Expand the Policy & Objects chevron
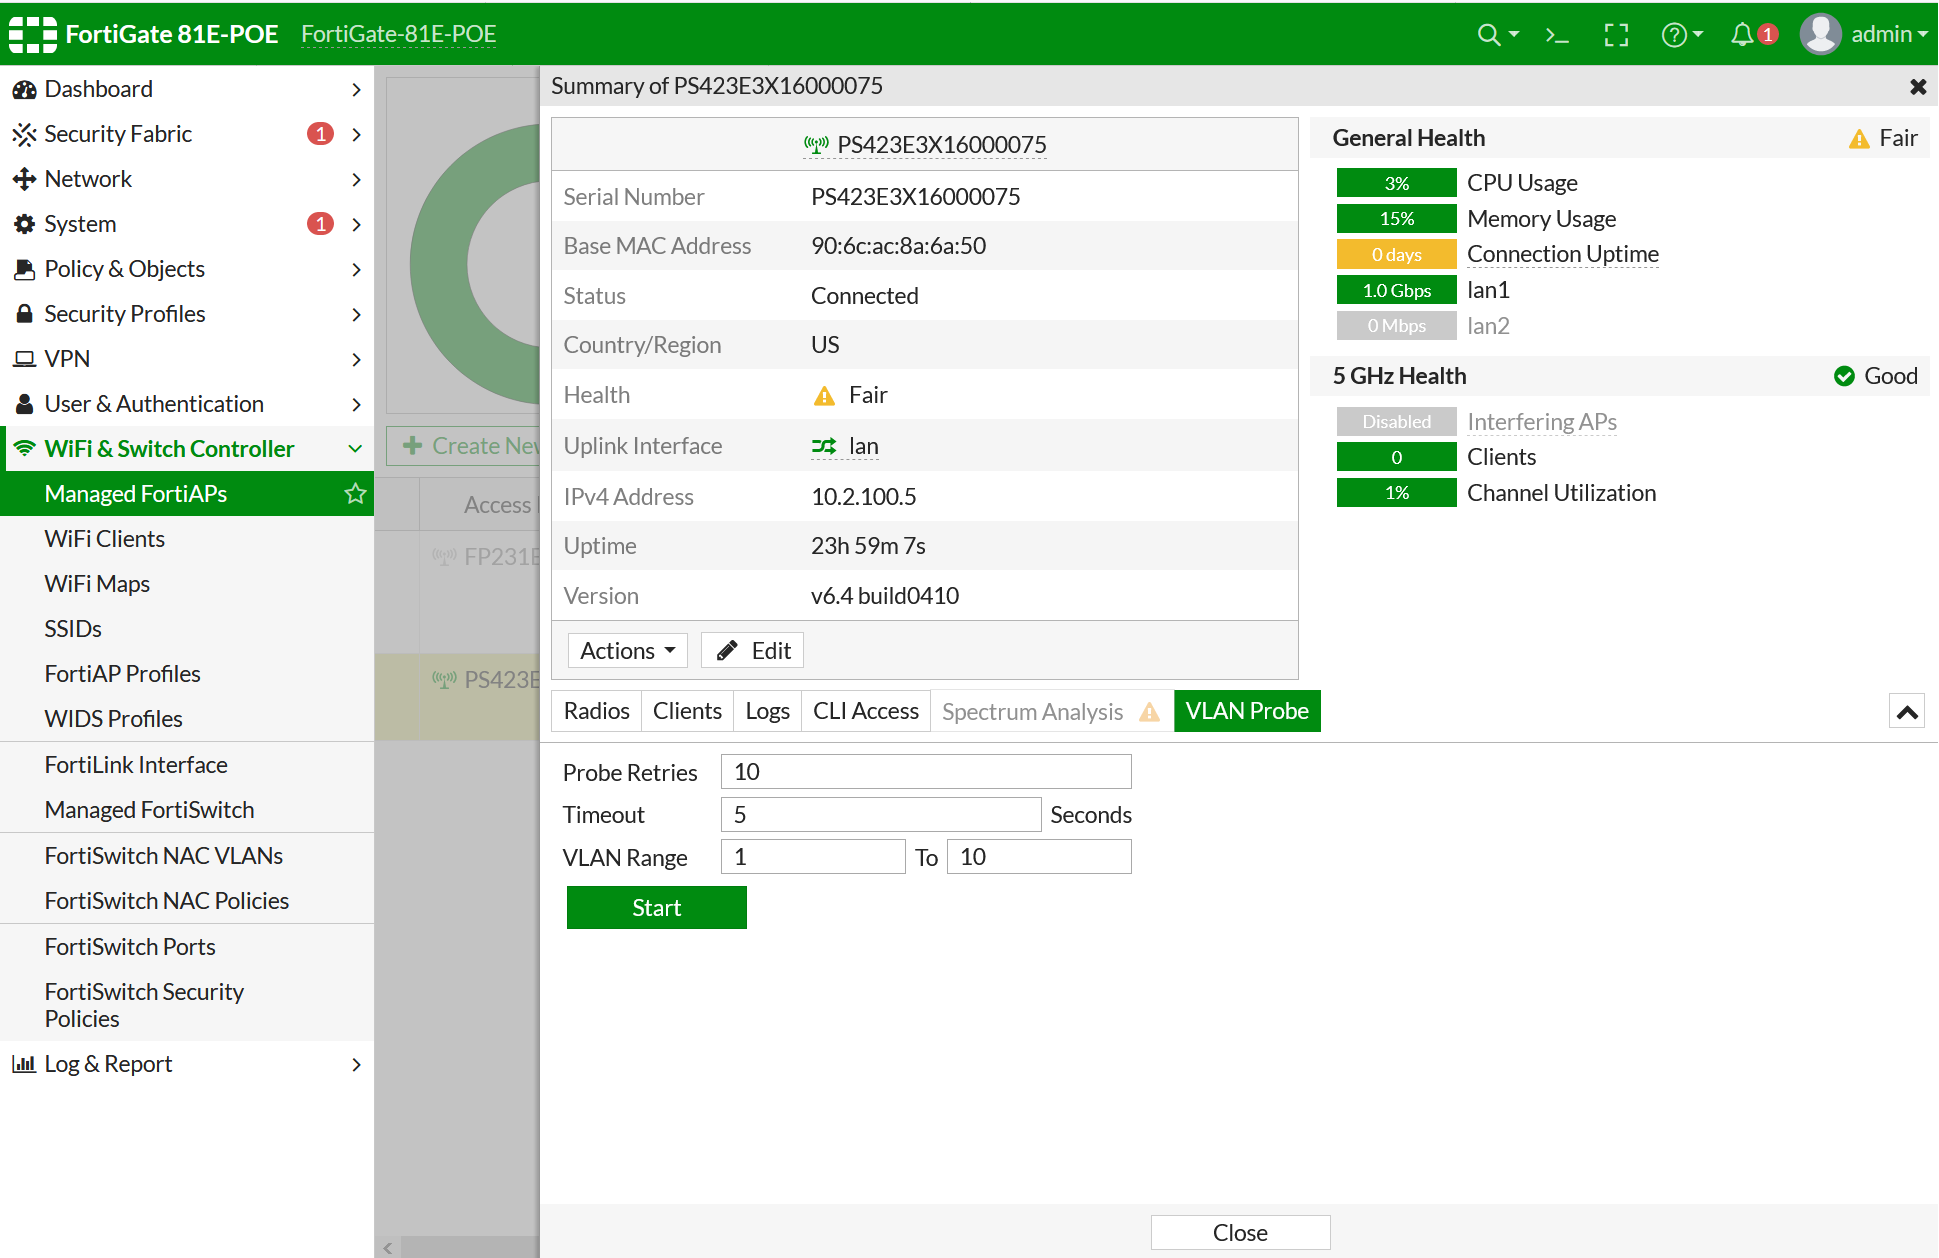1939x1258 pixels. pyautogui.click(x=357, y=270)
